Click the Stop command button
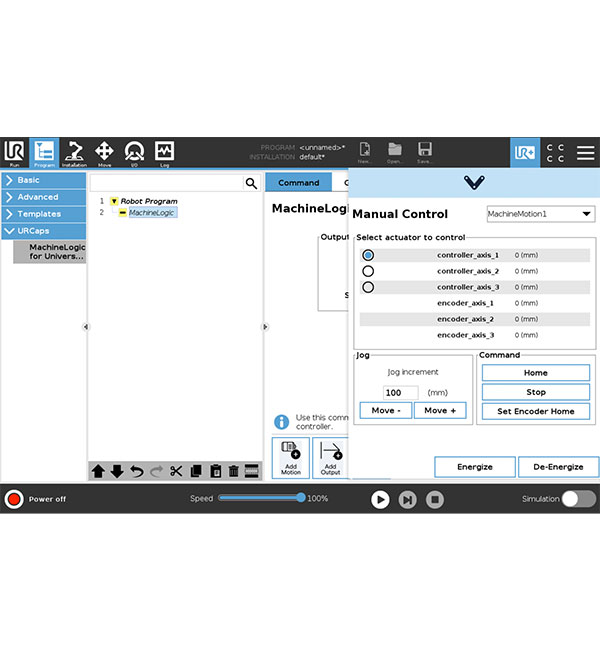600x650 pixels. coord(536,392)
